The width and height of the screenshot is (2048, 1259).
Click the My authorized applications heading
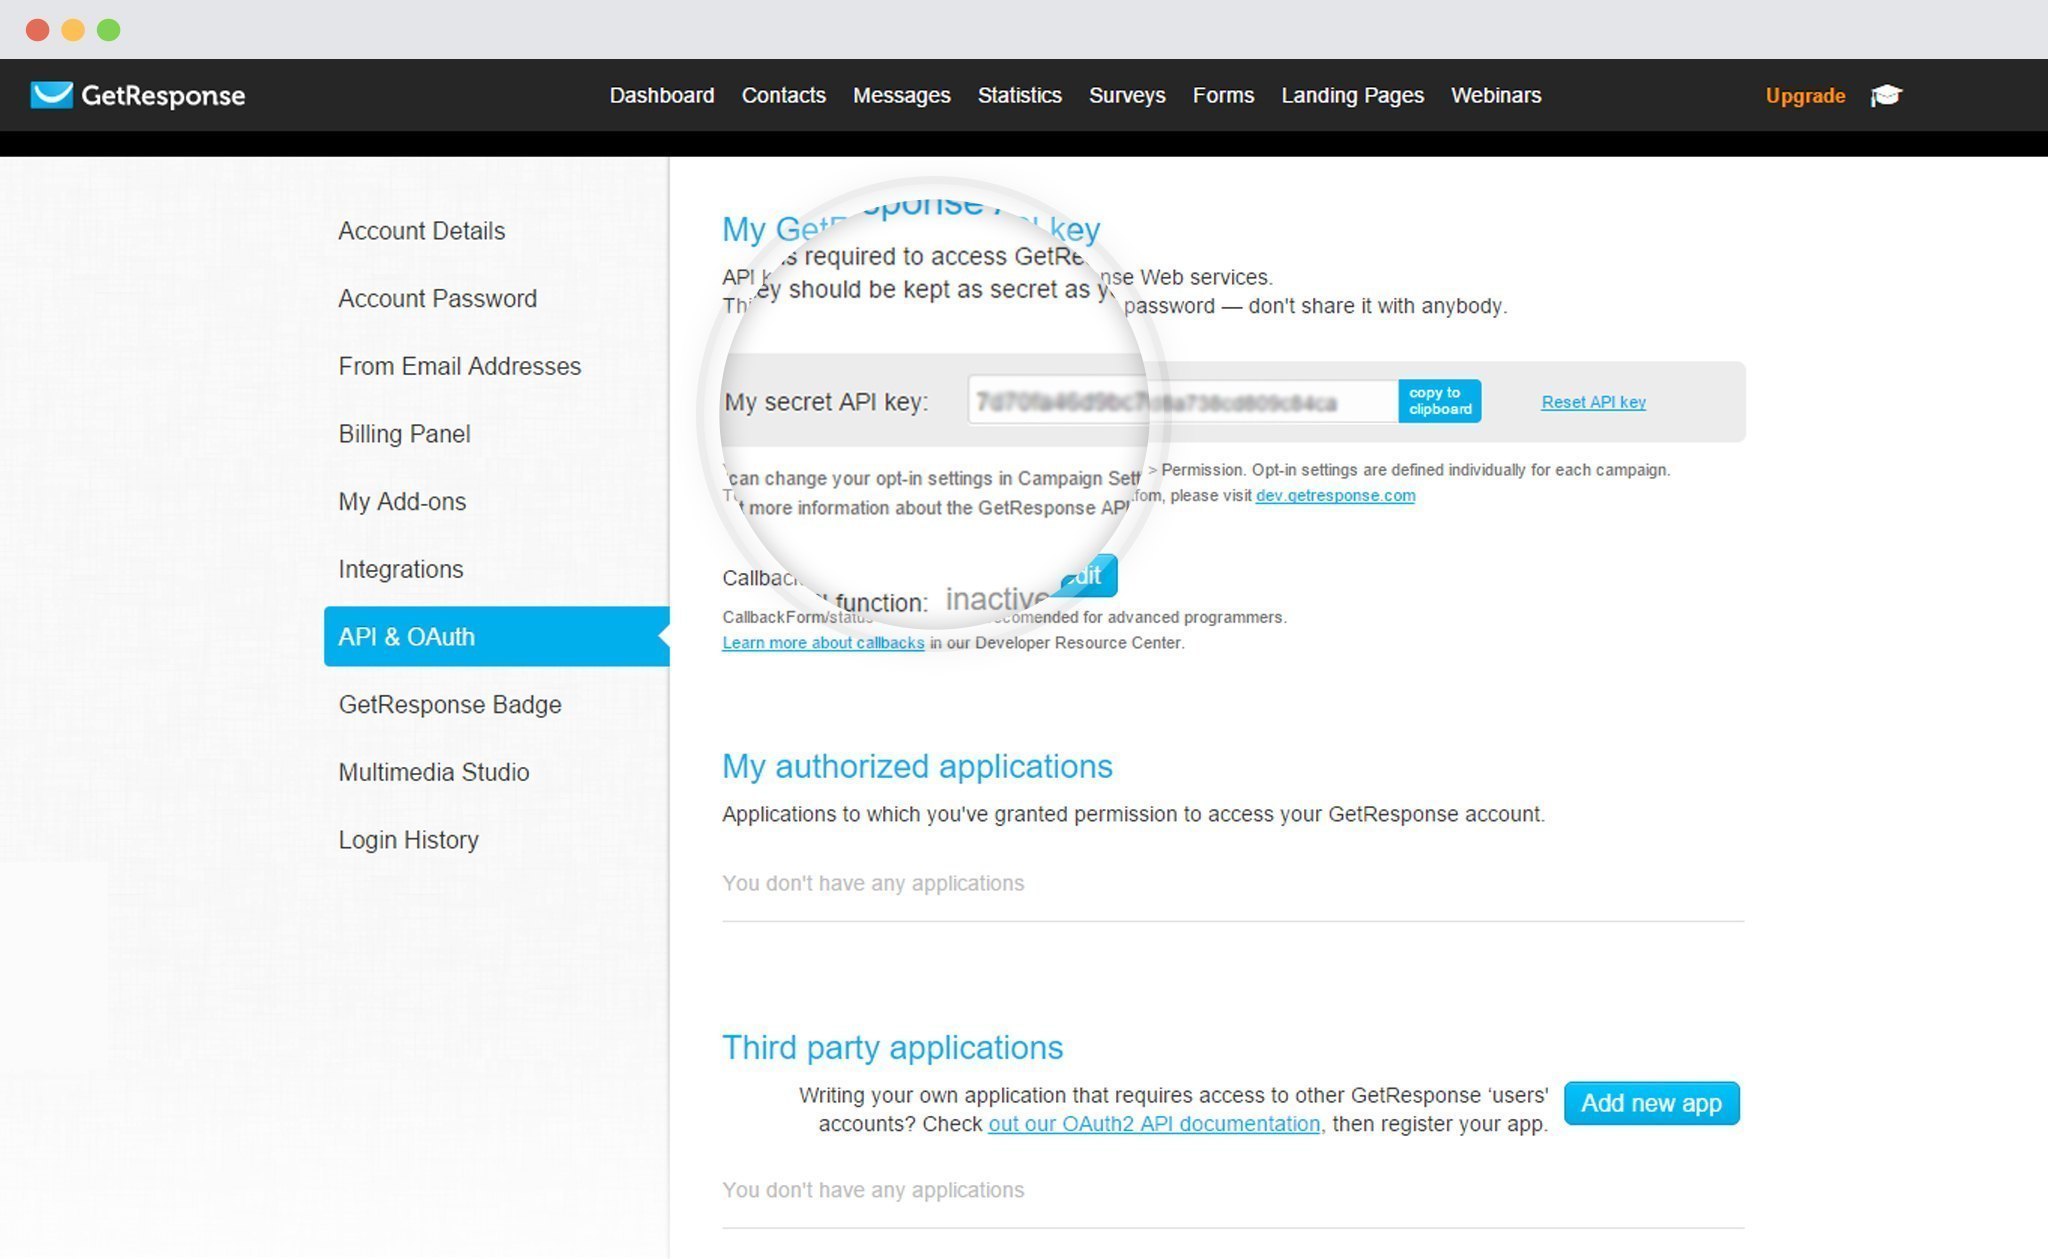pos(917,766)
